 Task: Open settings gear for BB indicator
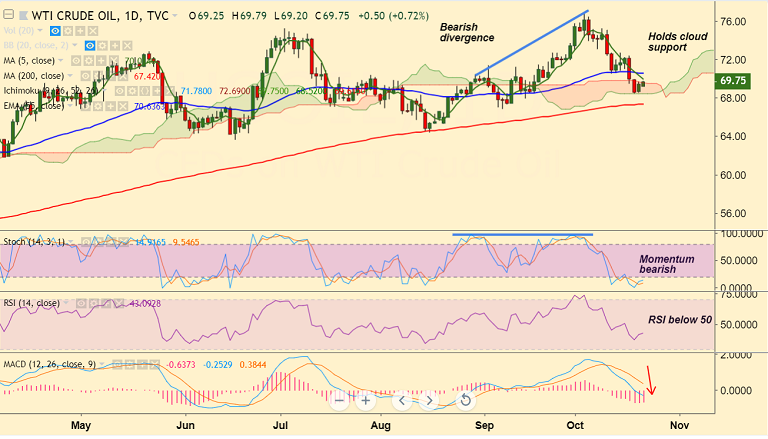[x=102, y=46]
